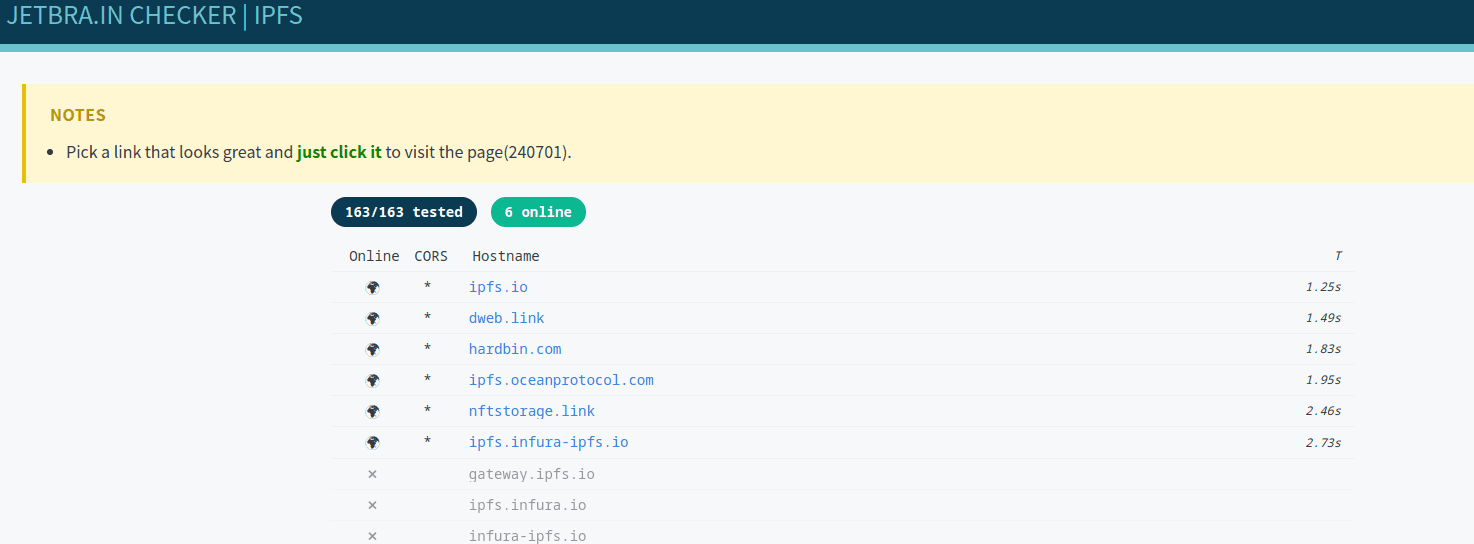Image resolution: width=1474 pixels, height=544 pixels.
Task: Open the dweb.link gateway link
Action: tap(507, 318)
